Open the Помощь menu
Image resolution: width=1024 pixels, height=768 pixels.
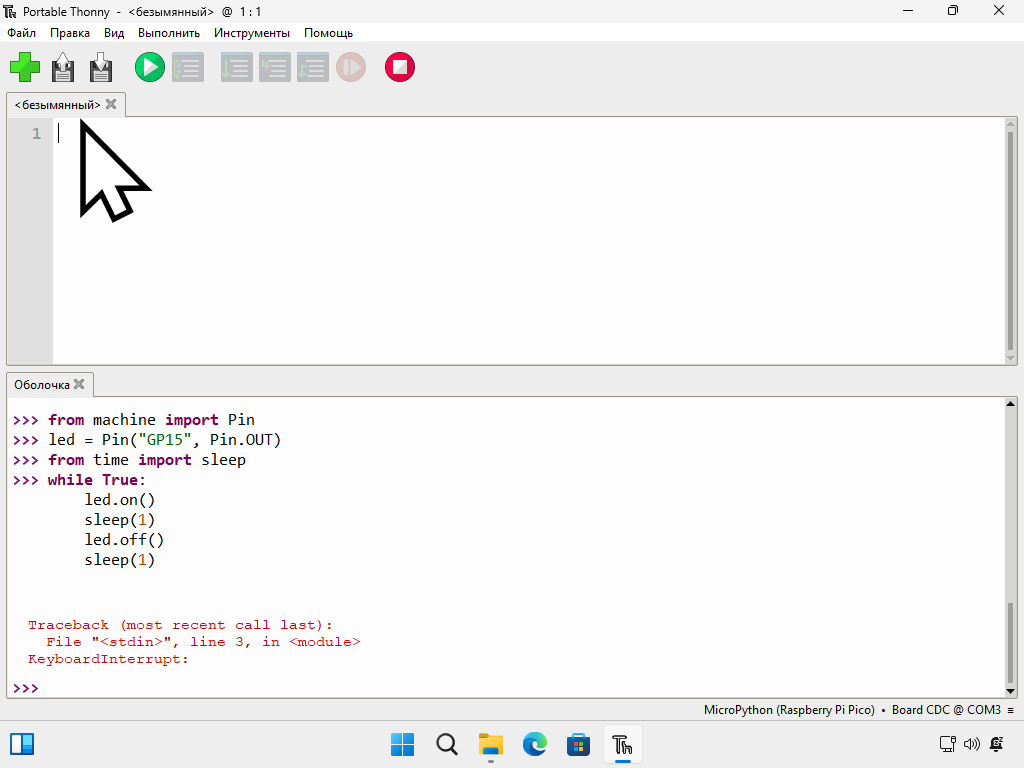click(x=328, y=33)
